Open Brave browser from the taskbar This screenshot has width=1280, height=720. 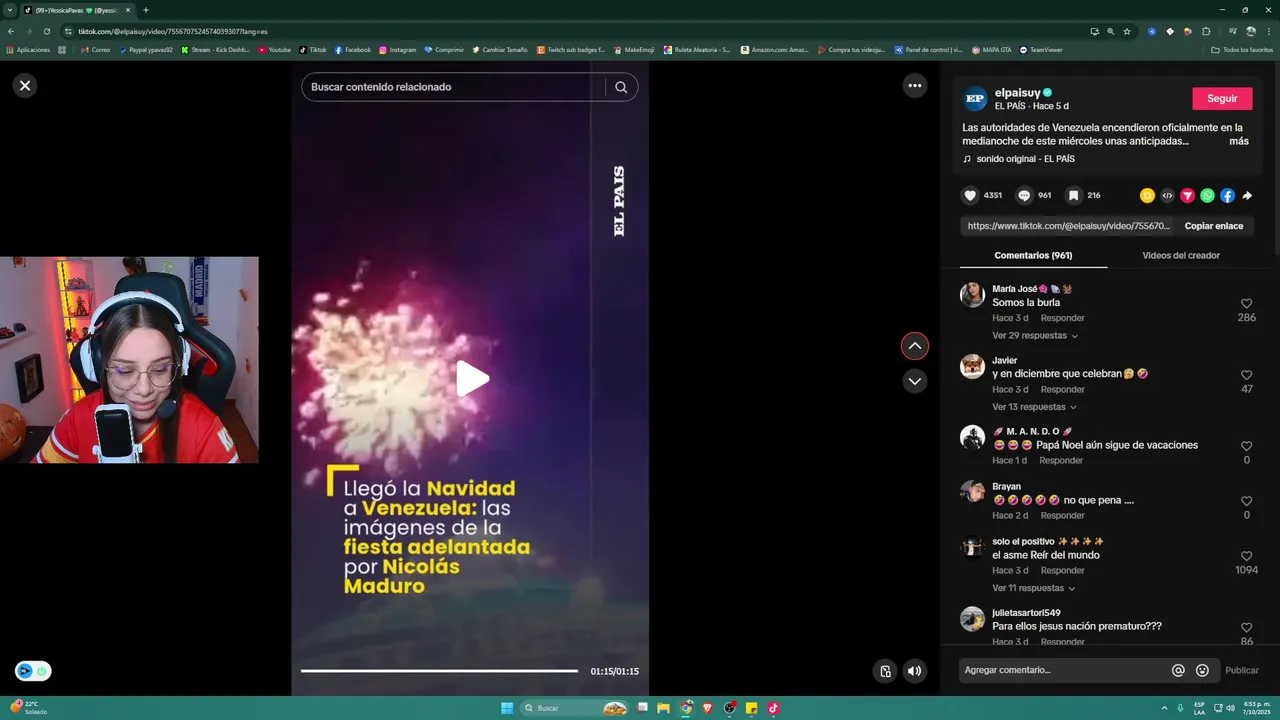708,708
